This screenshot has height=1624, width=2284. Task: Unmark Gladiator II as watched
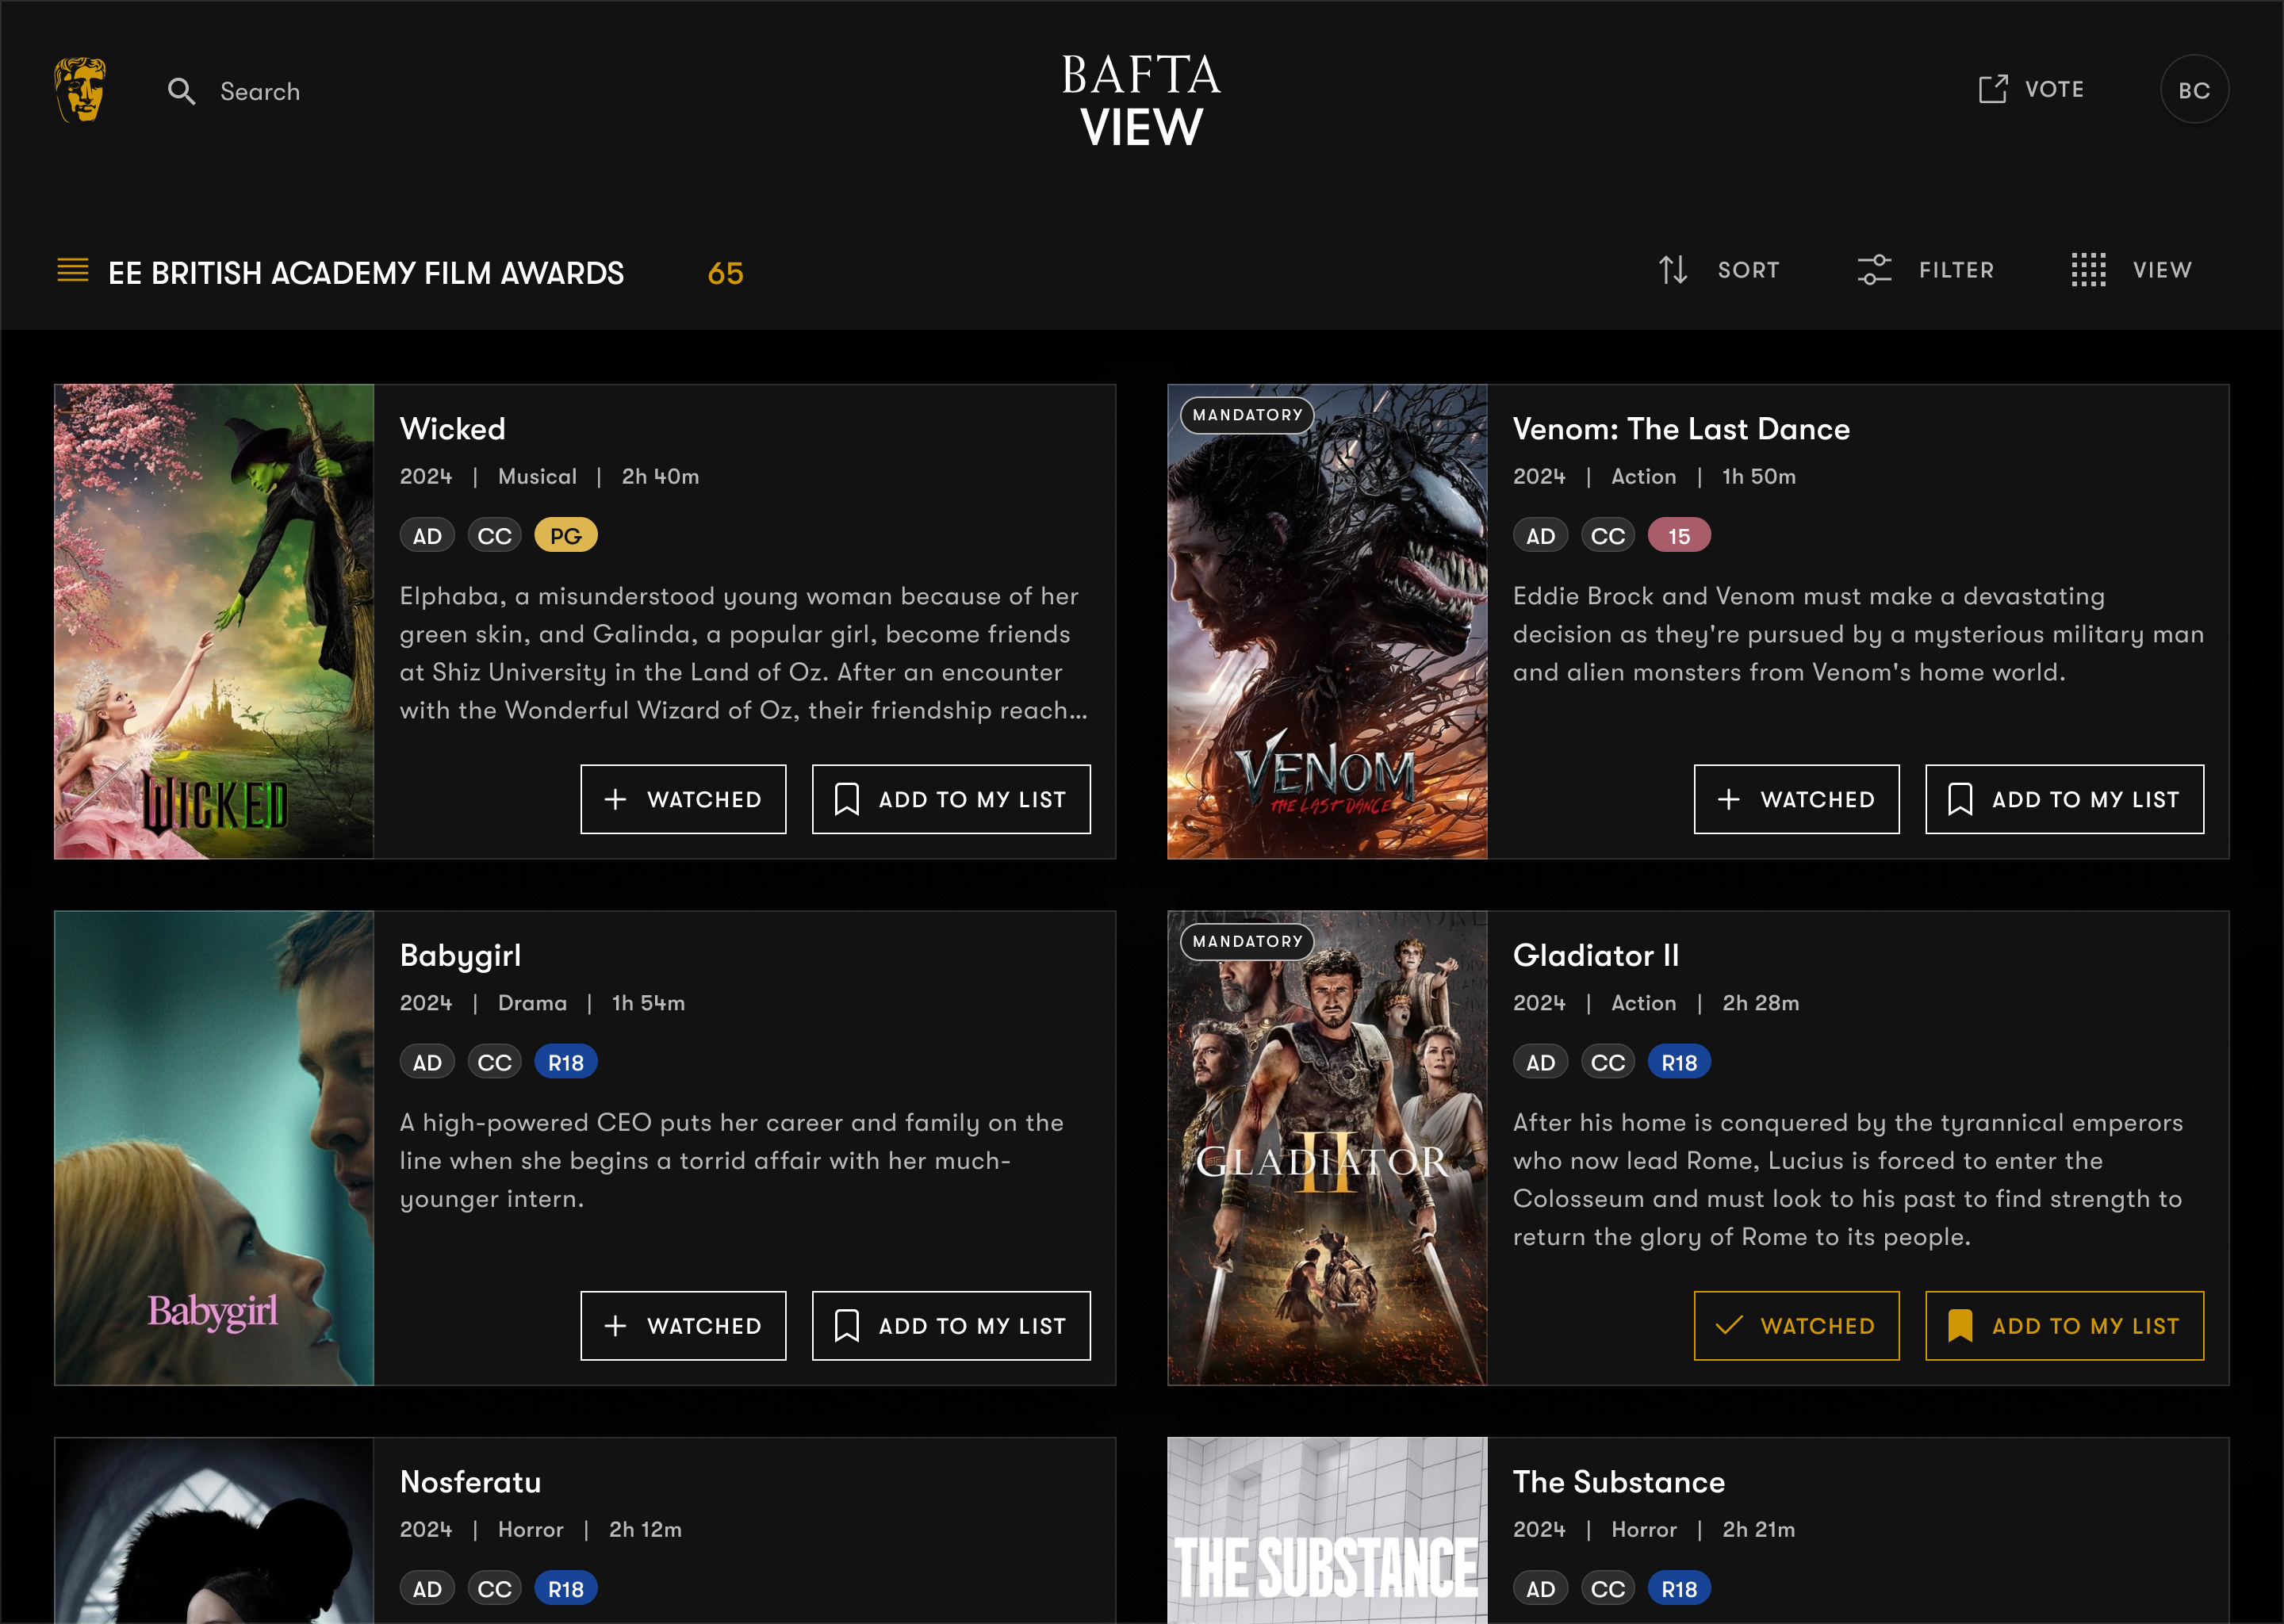tap(1796, 1325)
